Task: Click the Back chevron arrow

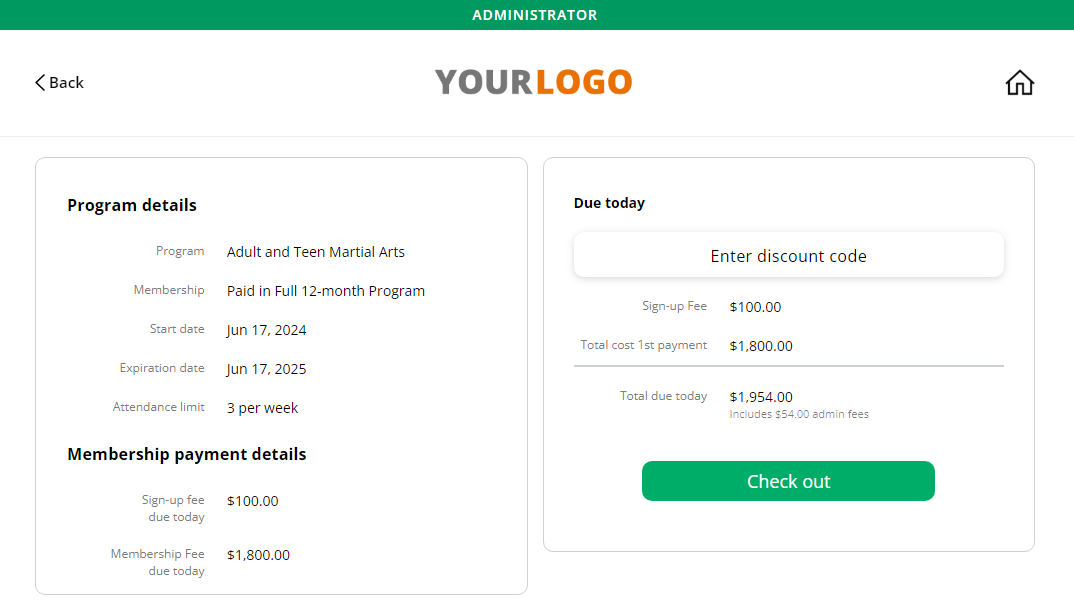Action: click(40, 82)
